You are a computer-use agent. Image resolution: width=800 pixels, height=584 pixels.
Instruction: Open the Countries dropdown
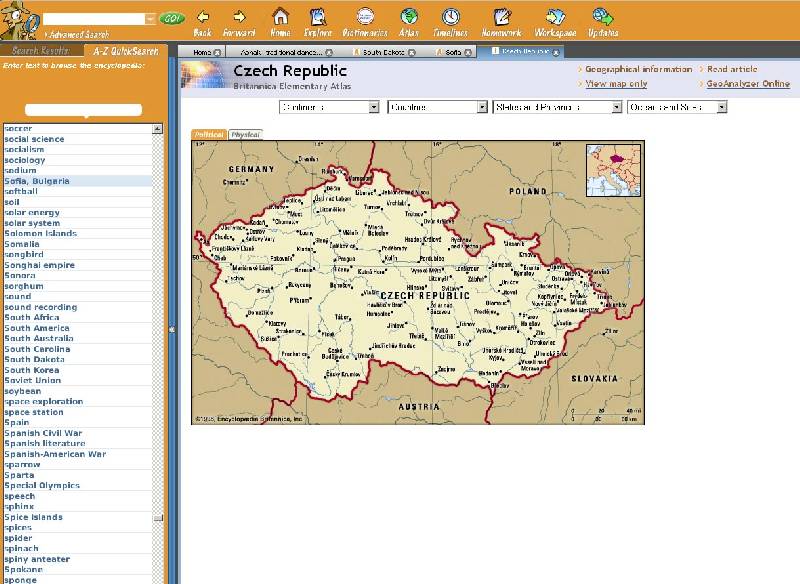click(438, 107)
